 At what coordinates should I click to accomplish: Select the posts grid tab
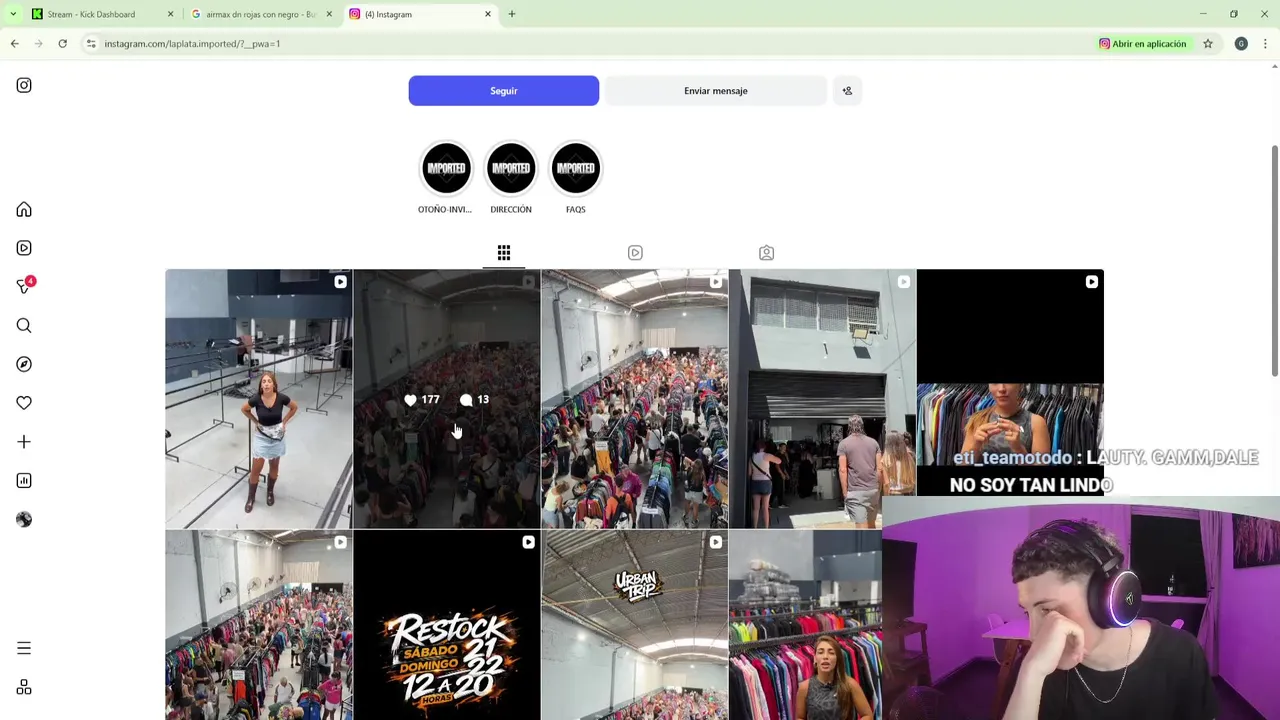click(x=504, y=253)
